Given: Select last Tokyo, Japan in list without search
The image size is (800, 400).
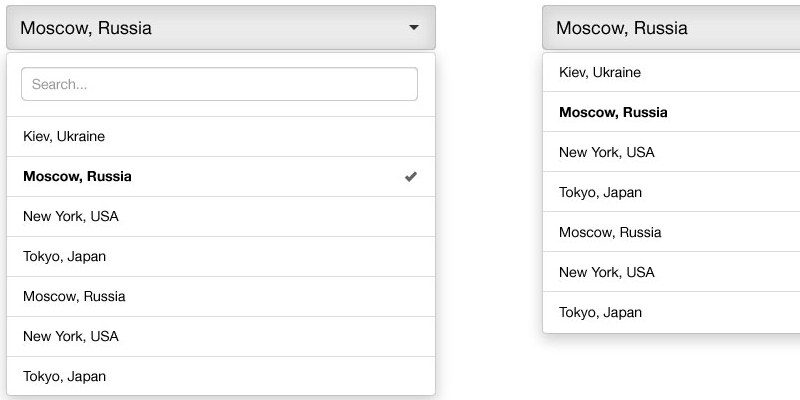Looking at the screenshot, I should click(600, 312).
